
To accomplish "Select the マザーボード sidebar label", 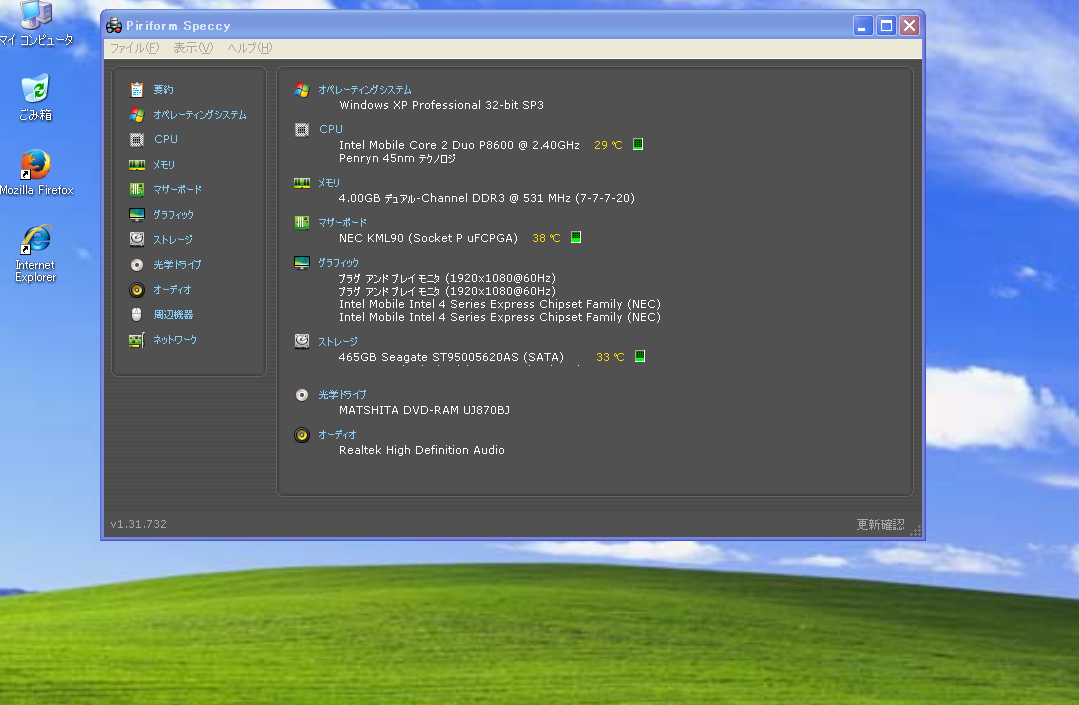I will 178,189.
